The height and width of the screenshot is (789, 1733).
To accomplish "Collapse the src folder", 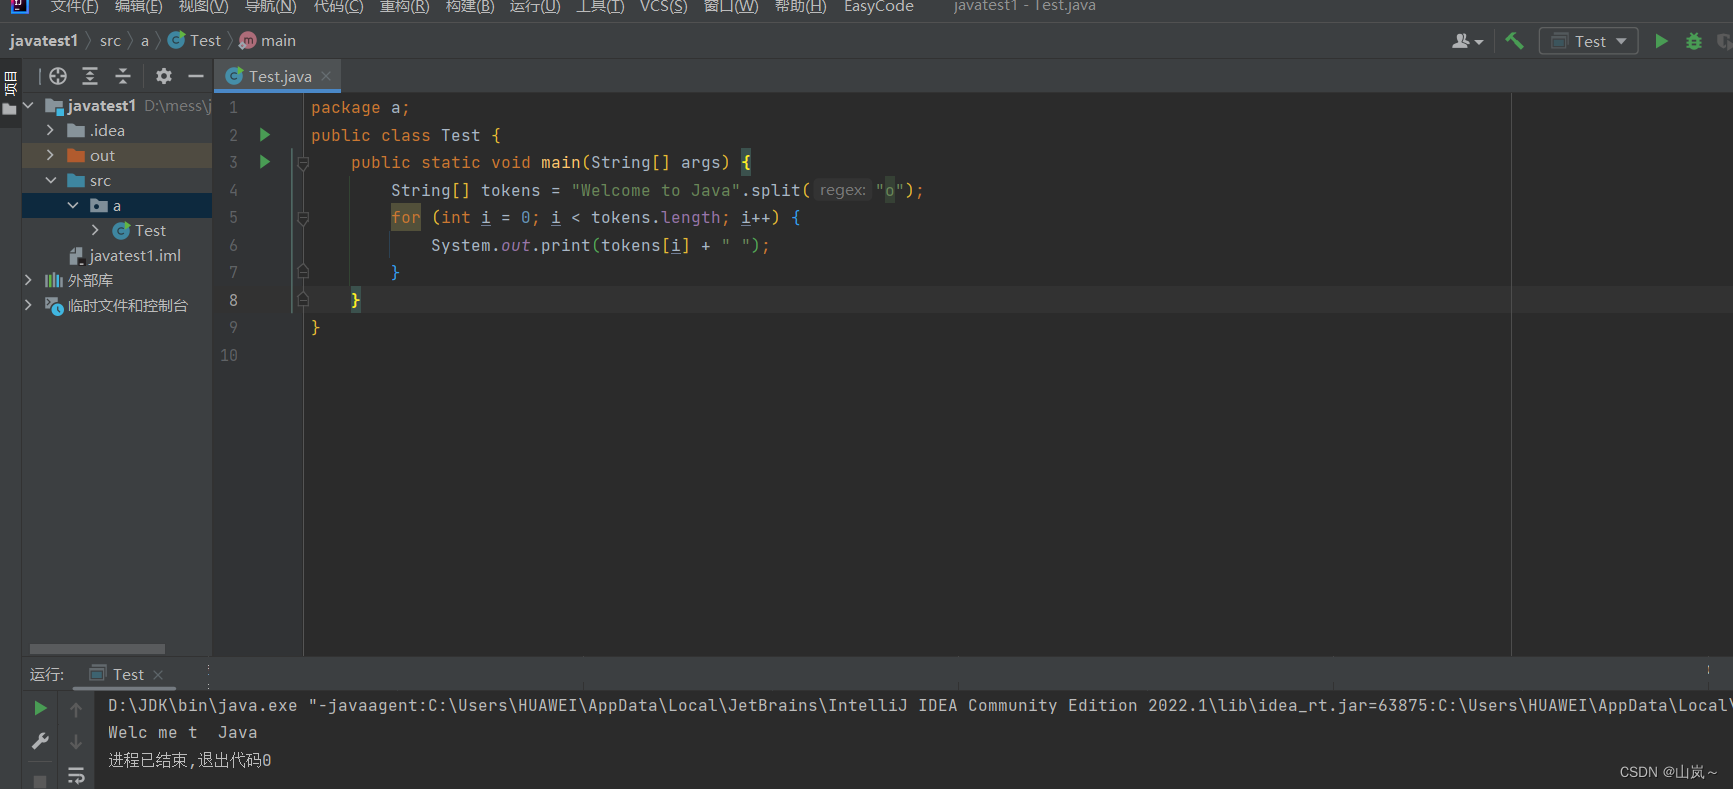I will click(50, 180).
